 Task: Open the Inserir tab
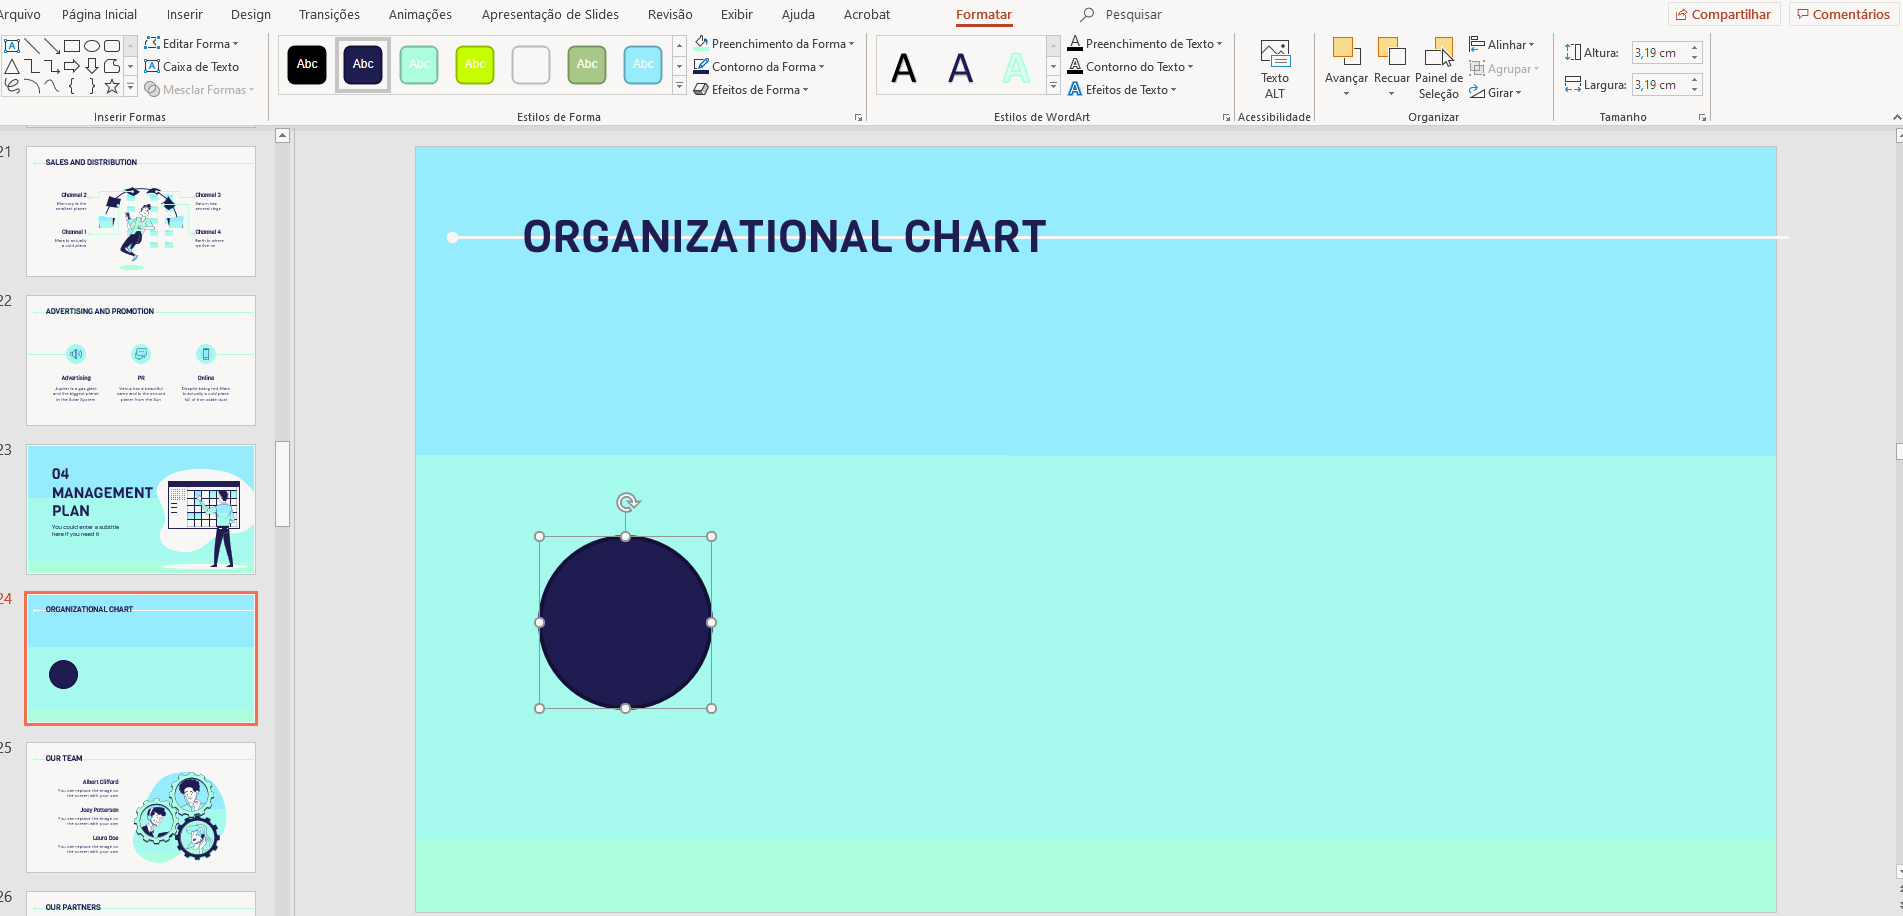click(185, 15)
